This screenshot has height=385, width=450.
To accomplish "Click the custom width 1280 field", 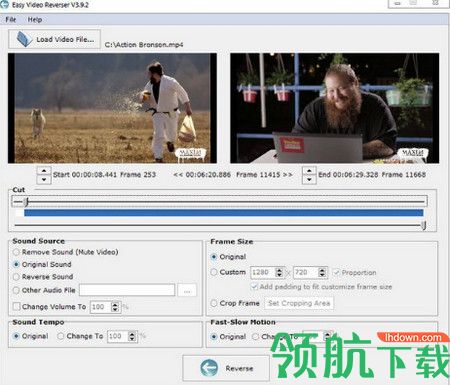I will pos(263,272).
